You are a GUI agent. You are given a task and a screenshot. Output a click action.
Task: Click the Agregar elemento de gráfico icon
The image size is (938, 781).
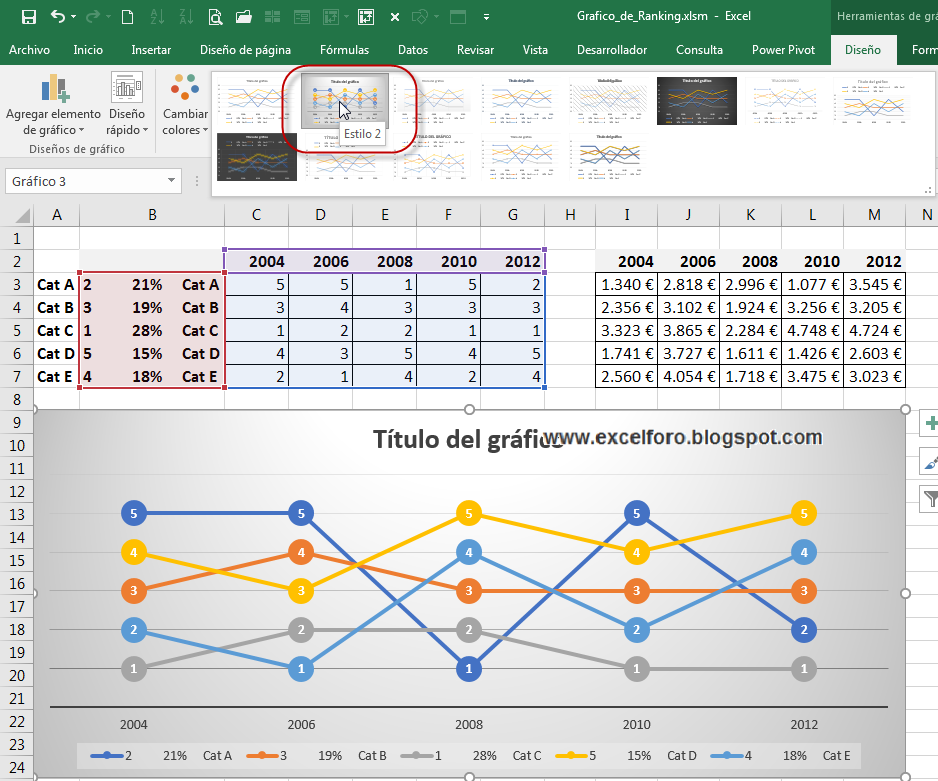click(53, 87)
